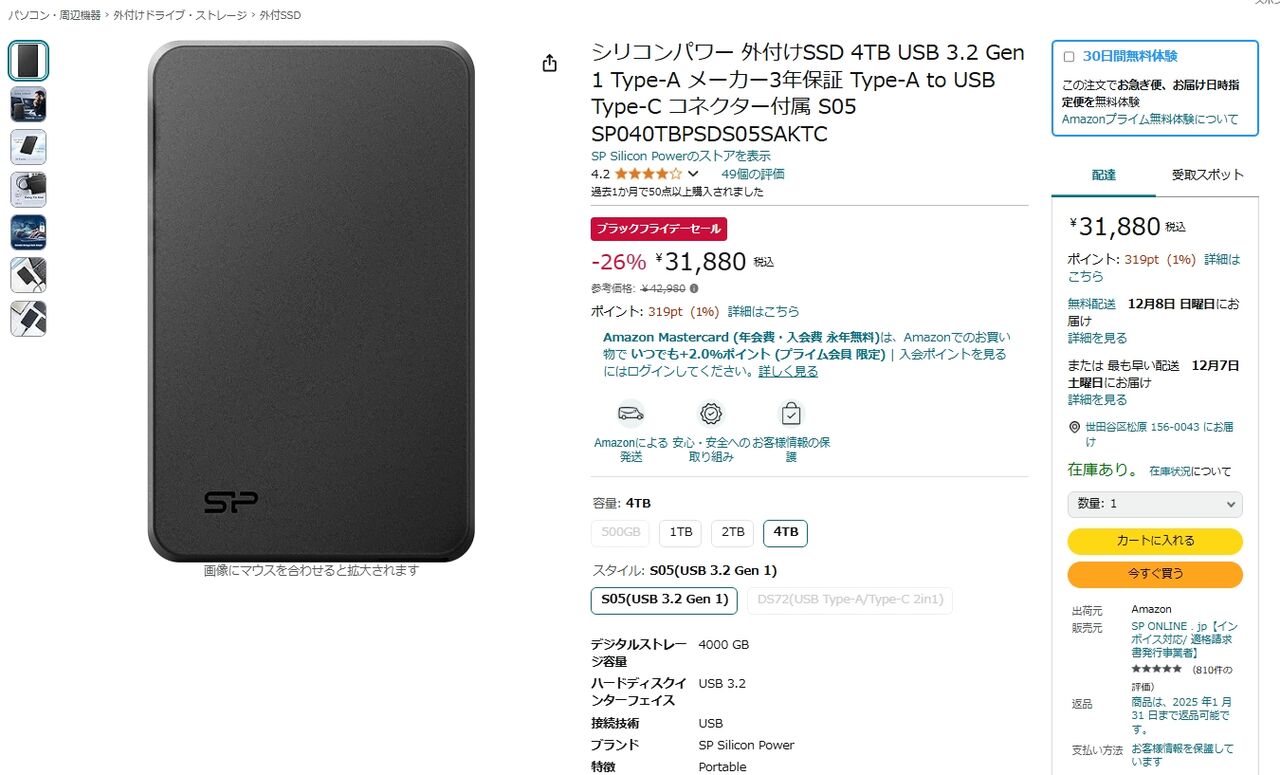Switch to the 受取スポット tab
This screenshot has height=775, width=1280.
1208,175
